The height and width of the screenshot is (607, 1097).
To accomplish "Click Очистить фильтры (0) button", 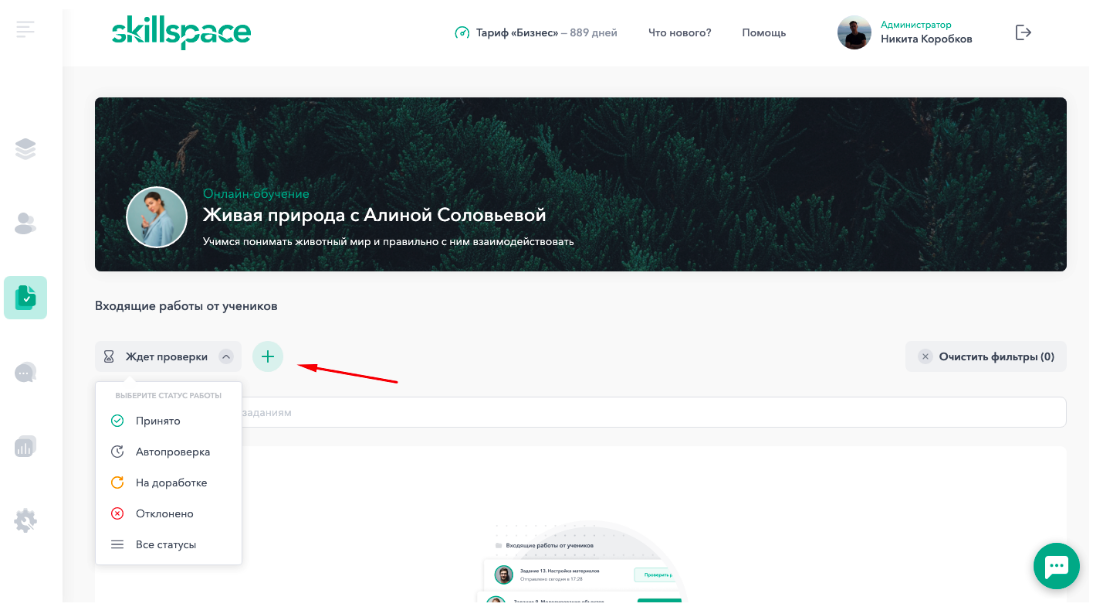I will pos(986,357).
